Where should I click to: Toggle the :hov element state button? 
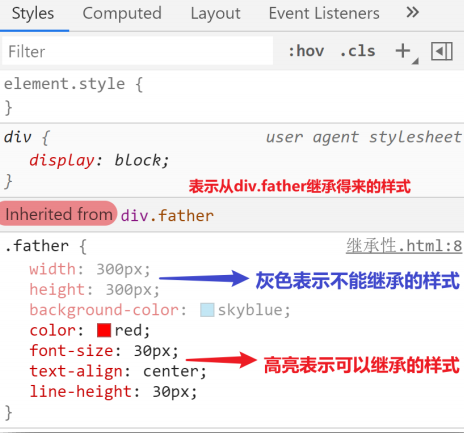click(x=306, y=51)
